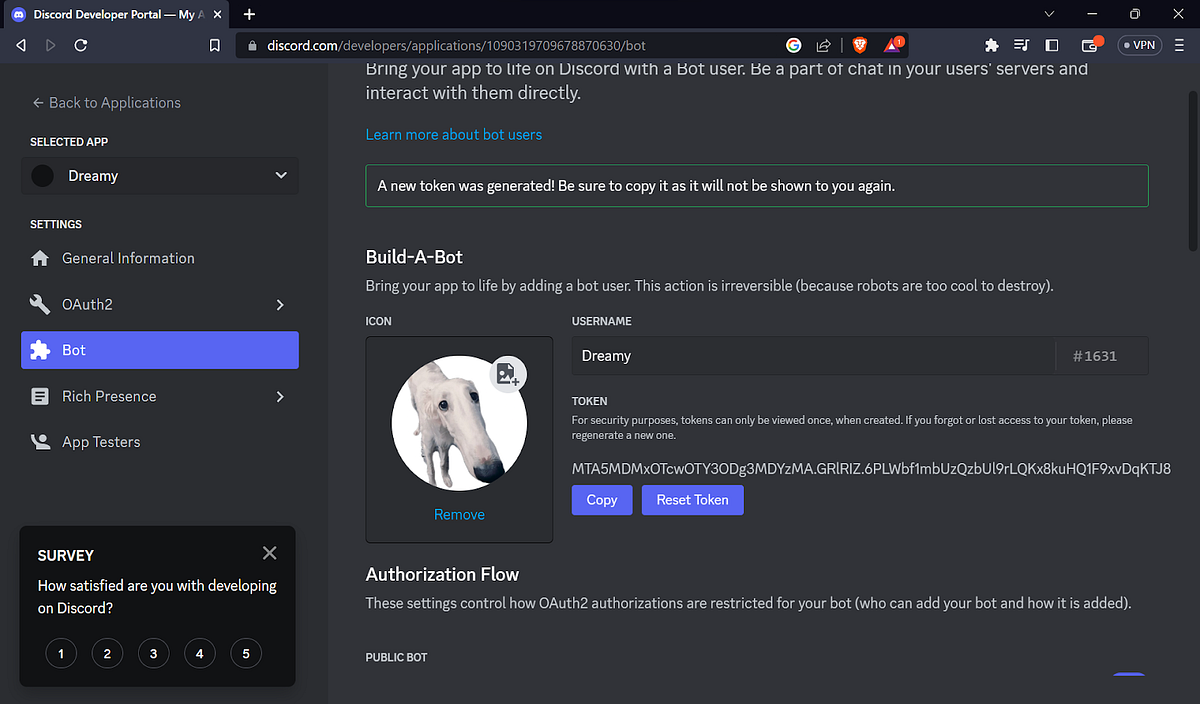
Task: Open the browser tab search dropdown
Action: [1048, 14]
